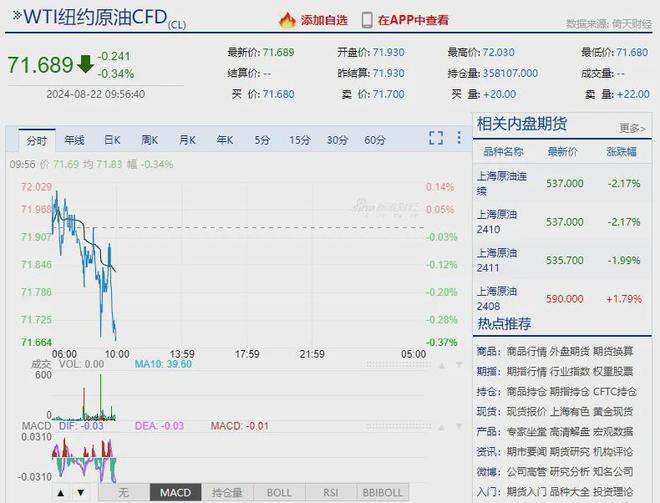
Task: Expand the MACD panel with faded down arrow
Action: point(459,427)
